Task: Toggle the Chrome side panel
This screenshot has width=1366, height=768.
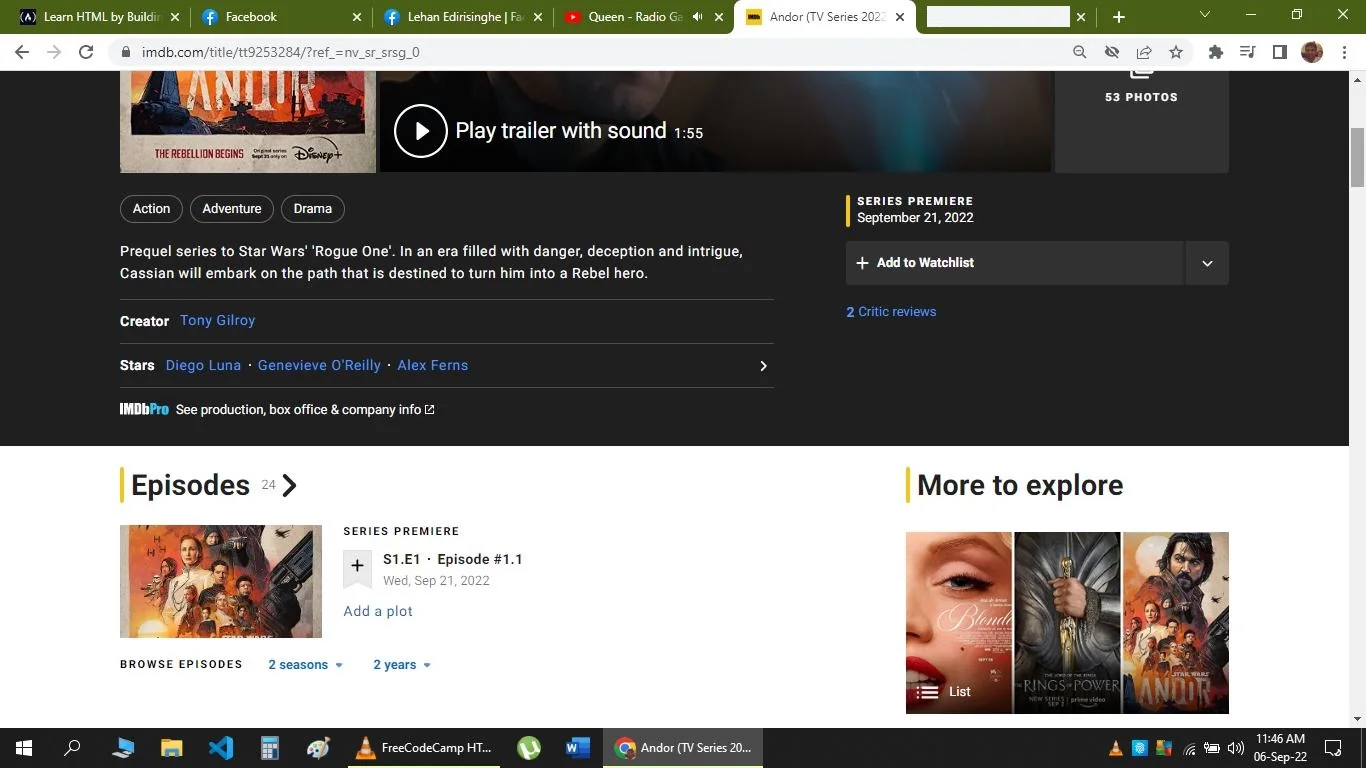Action: (1279, 52)
